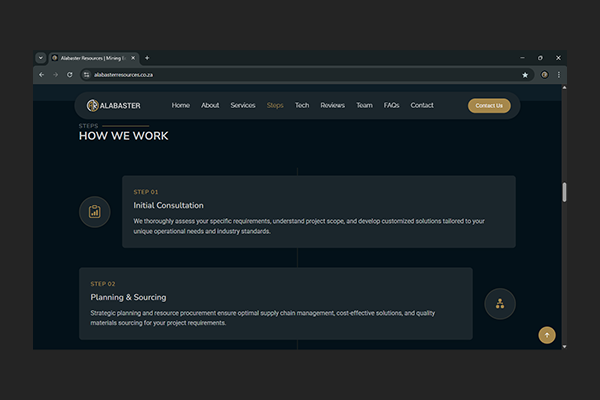Open the Chrome three-dot menu
The width and height of the screenshot is (600, 400).
(x=559, y=75)
